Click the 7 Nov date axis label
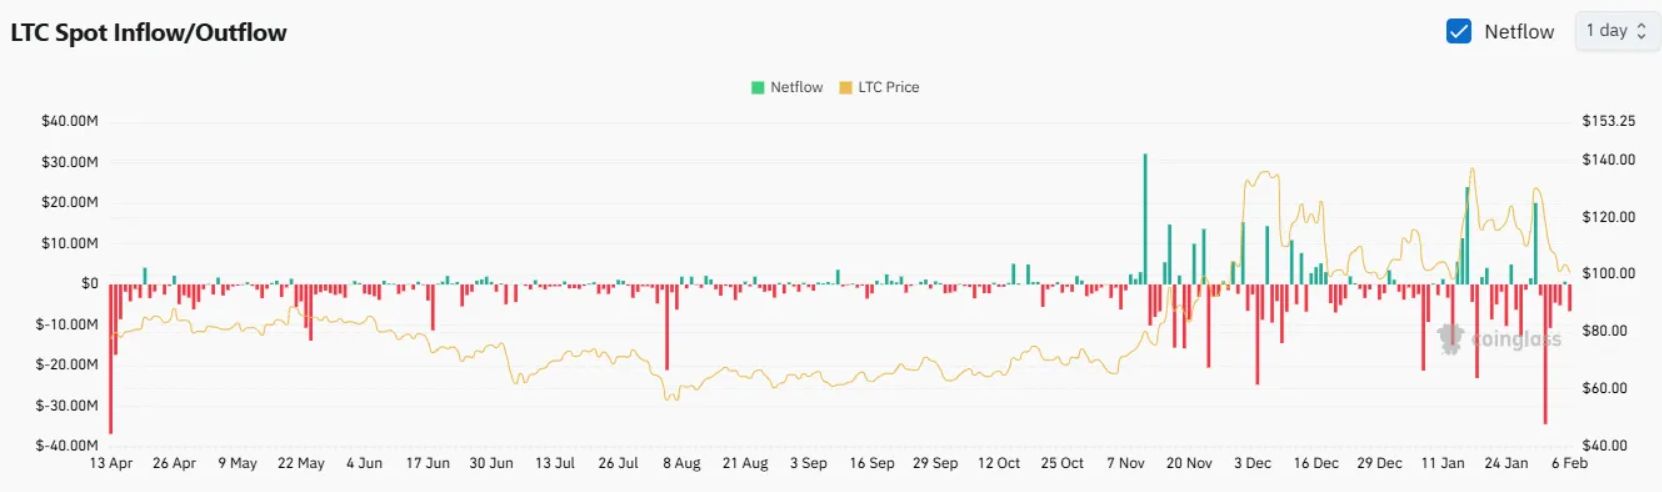Viewport: 1662px width, 492px height. (x=1125, y=463)
